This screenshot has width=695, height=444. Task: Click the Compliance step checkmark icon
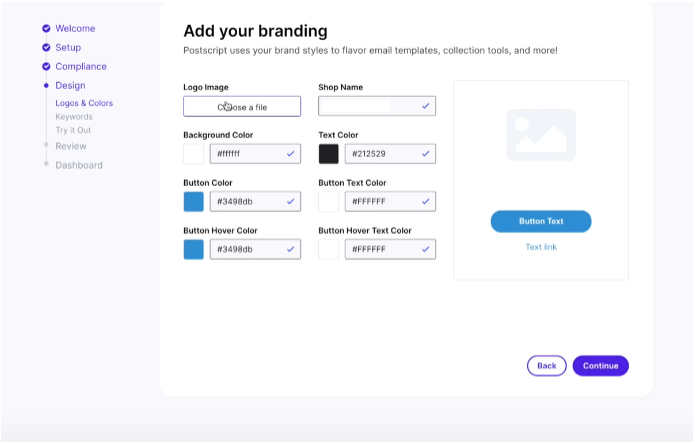pos(46,66)
